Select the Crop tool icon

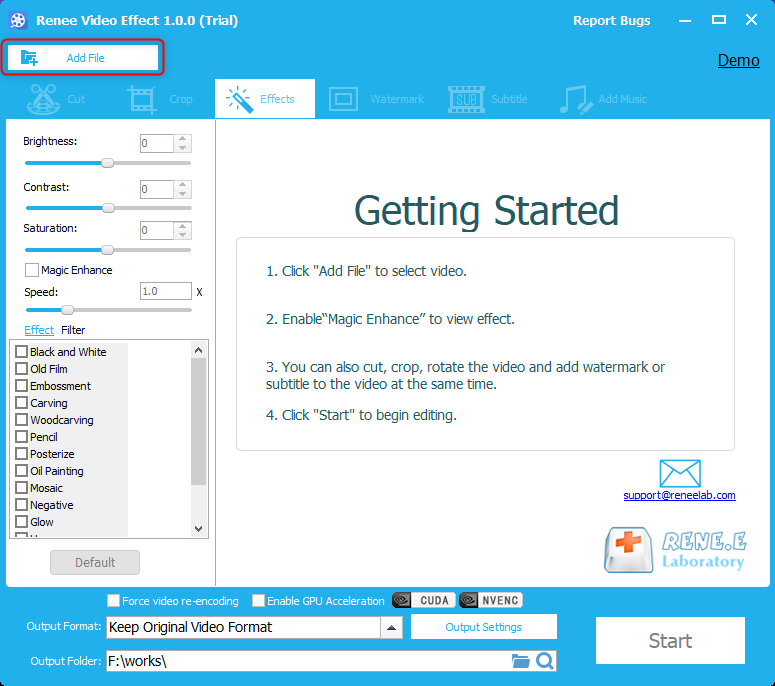142,99
